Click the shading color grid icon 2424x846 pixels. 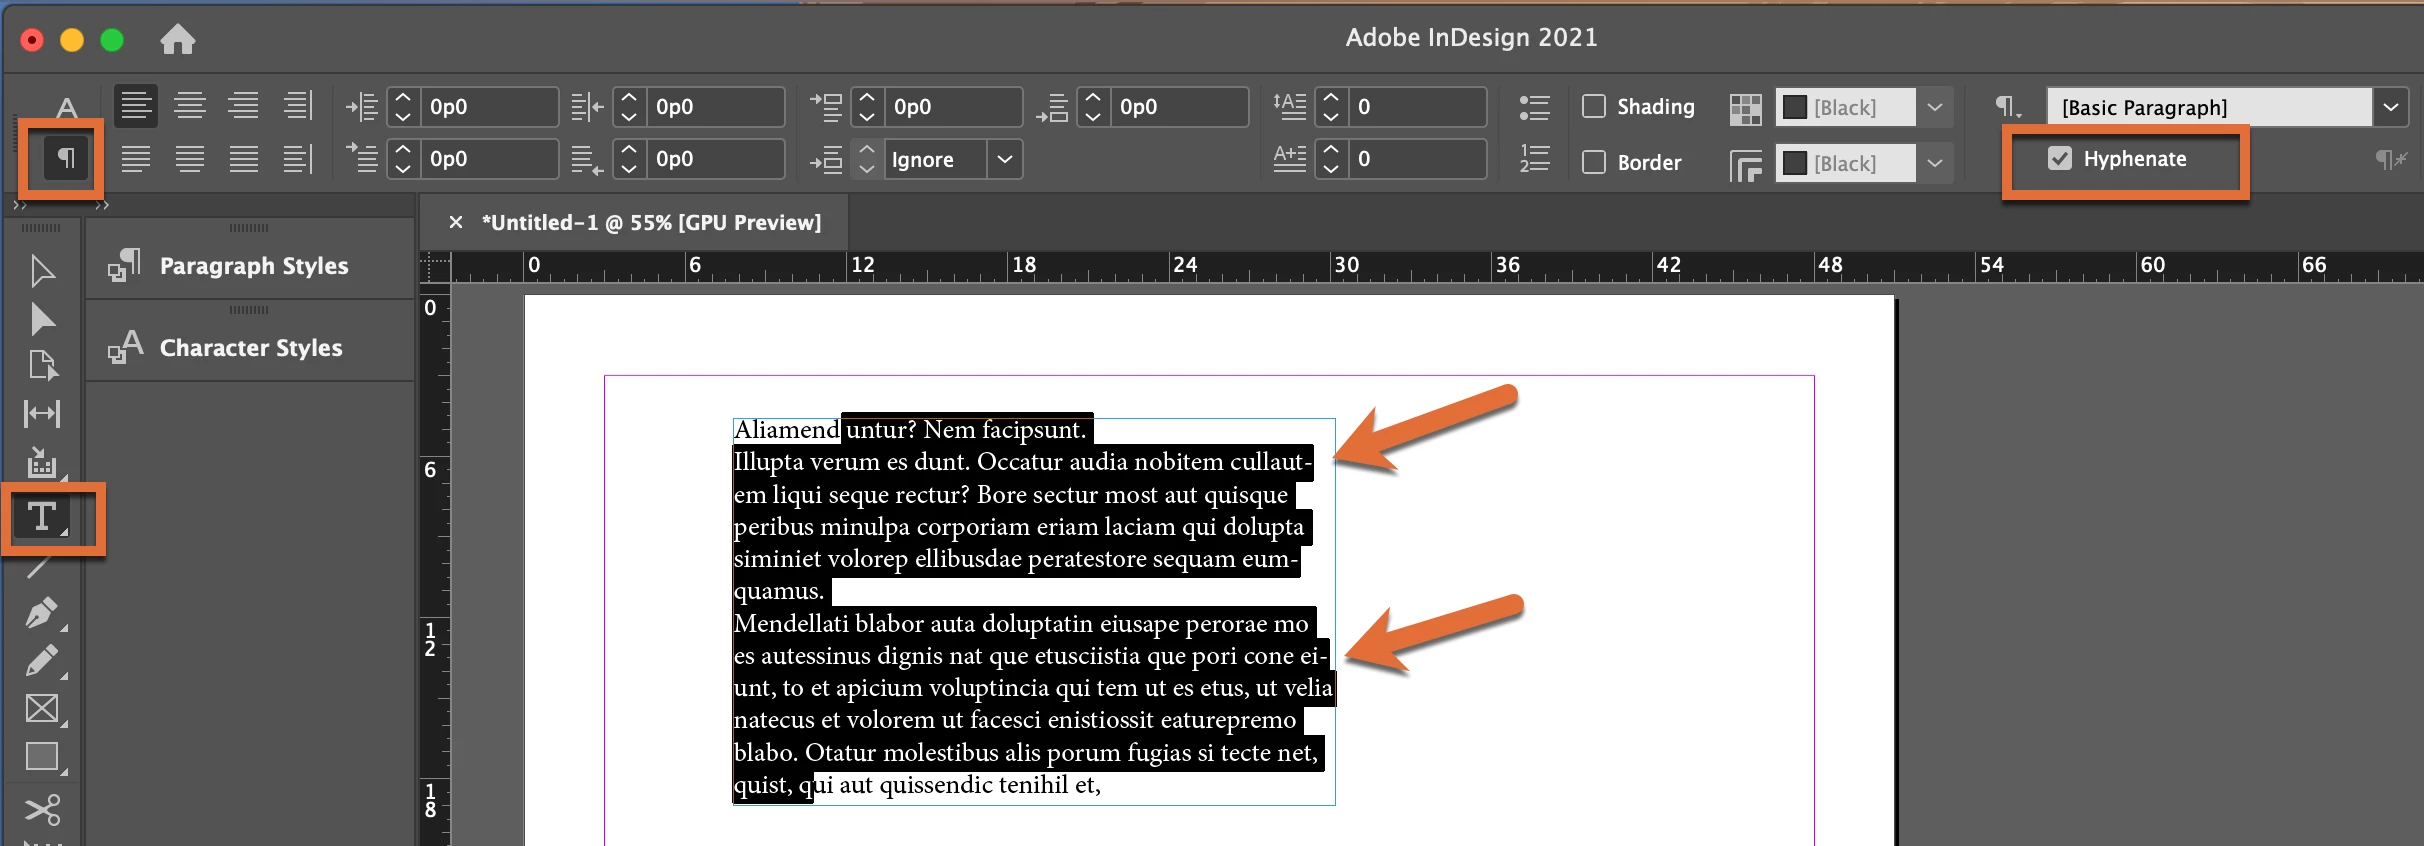click(x=1745, y=109)
